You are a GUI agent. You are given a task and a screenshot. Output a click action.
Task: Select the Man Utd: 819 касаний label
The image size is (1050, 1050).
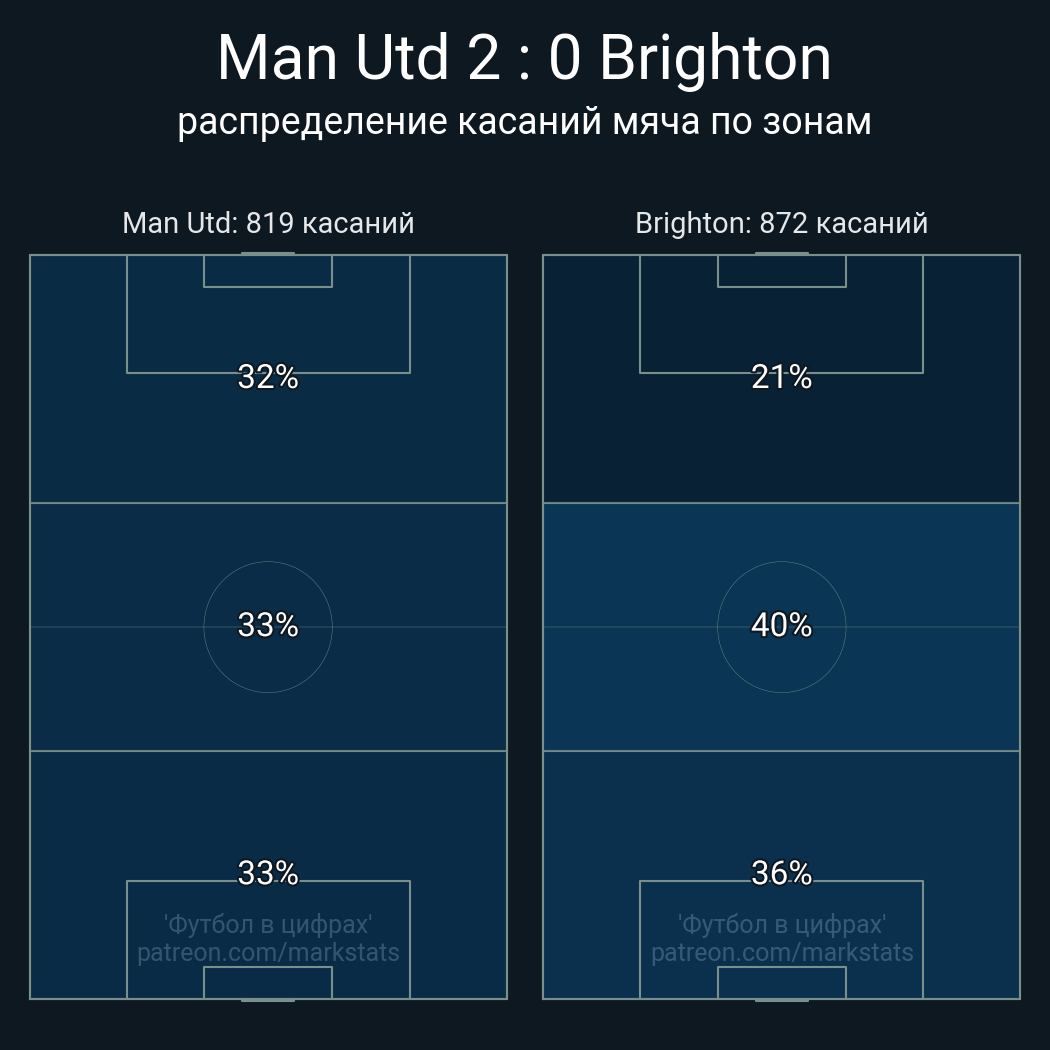pos(268,223)
